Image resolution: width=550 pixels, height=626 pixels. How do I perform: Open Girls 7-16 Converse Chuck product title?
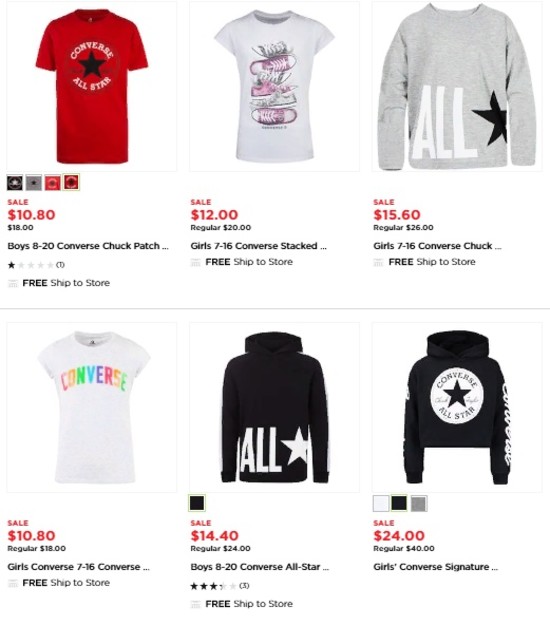[437, 246]
